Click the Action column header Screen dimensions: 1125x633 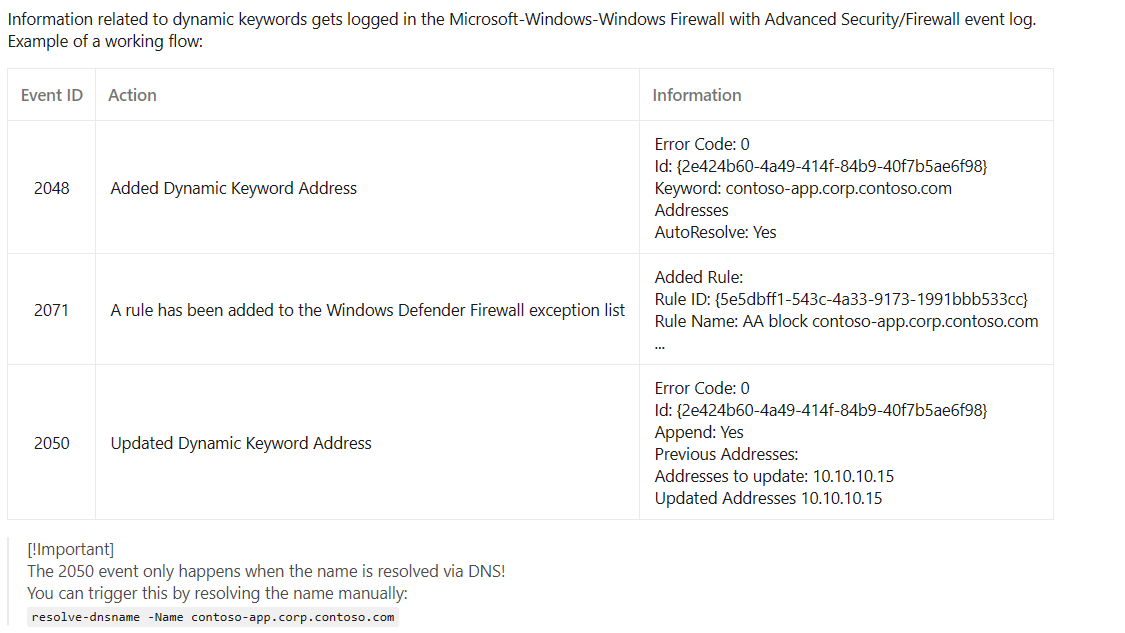(132, 95)
